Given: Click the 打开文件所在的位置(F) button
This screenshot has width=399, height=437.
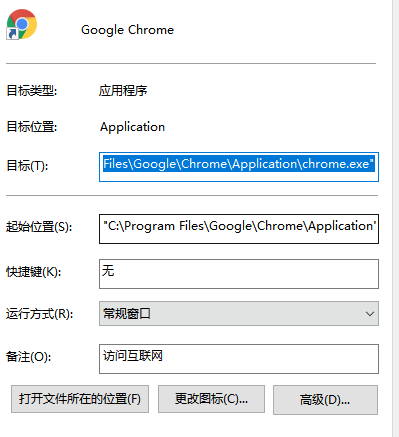Looking at the screenshot, I should coord(80,399).
